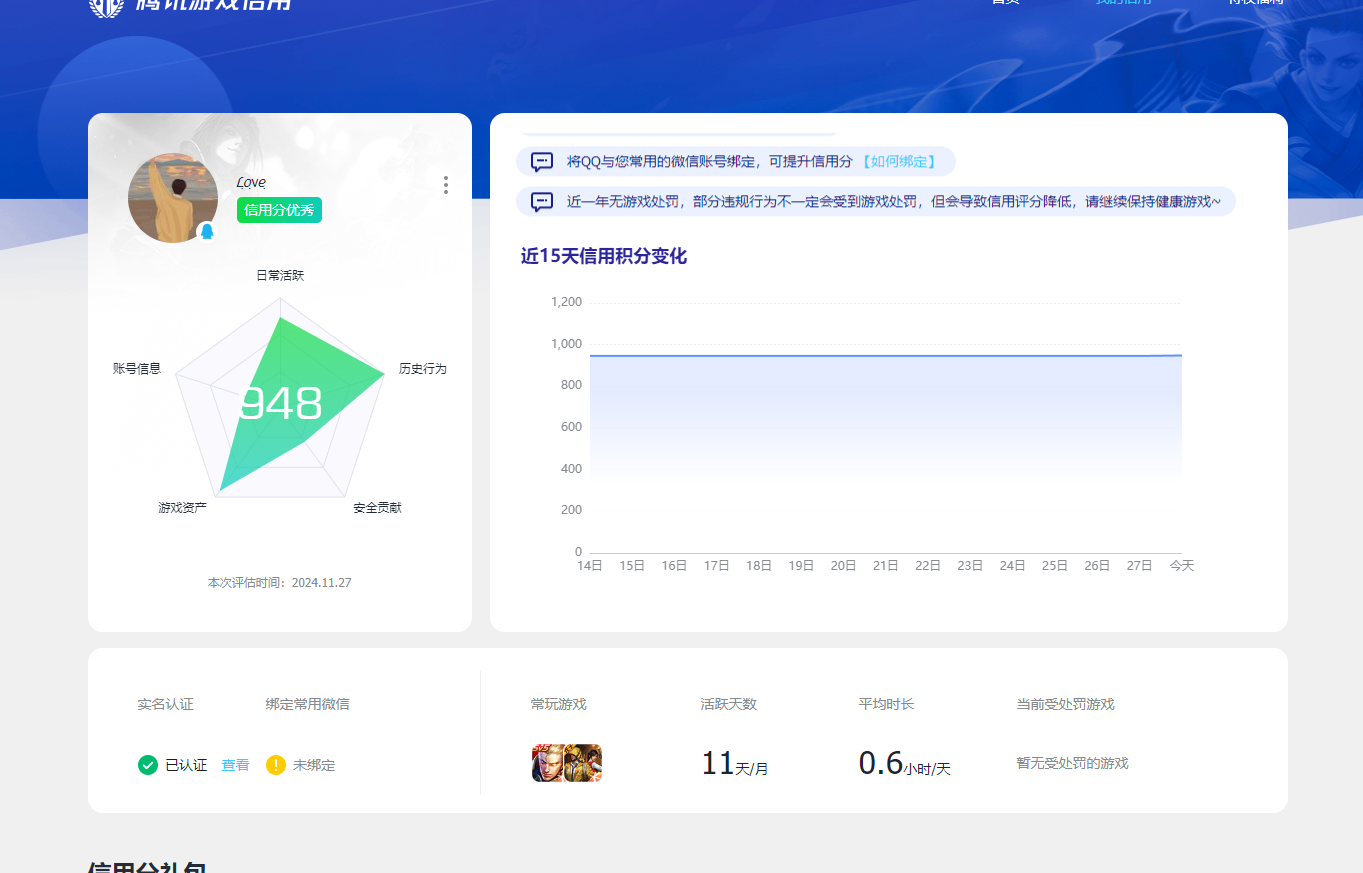Click the 17日 label on chart axis
This screenshot has width=1363, height=873.
point(717,566)
